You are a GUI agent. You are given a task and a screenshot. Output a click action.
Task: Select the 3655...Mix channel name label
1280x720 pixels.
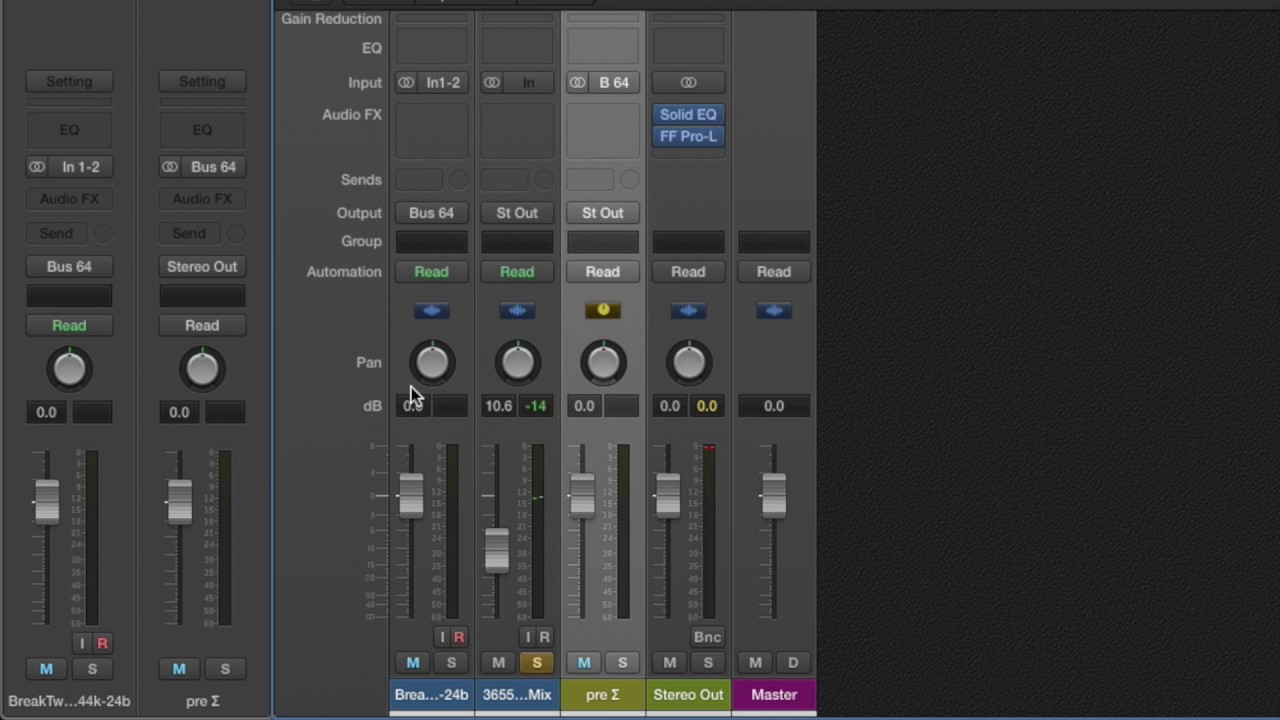tap(517, 695)
